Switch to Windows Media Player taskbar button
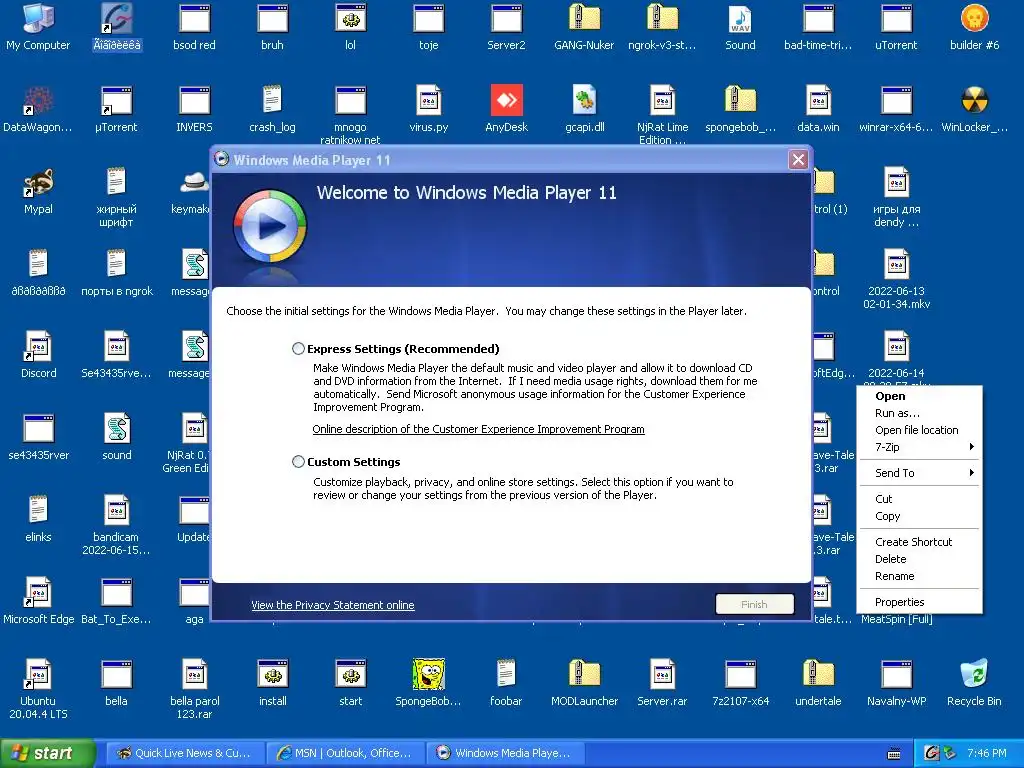Screen dimensions: 1024x768 click(504, 753)
